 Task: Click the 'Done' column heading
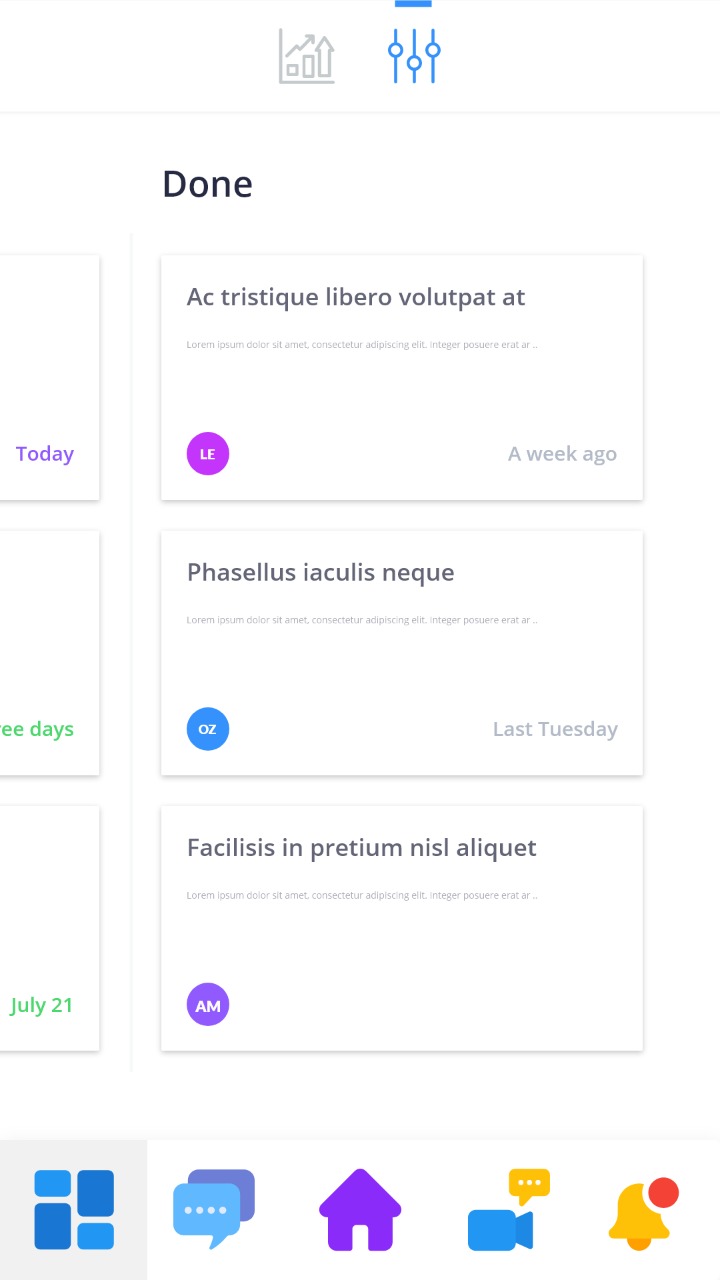207,184
